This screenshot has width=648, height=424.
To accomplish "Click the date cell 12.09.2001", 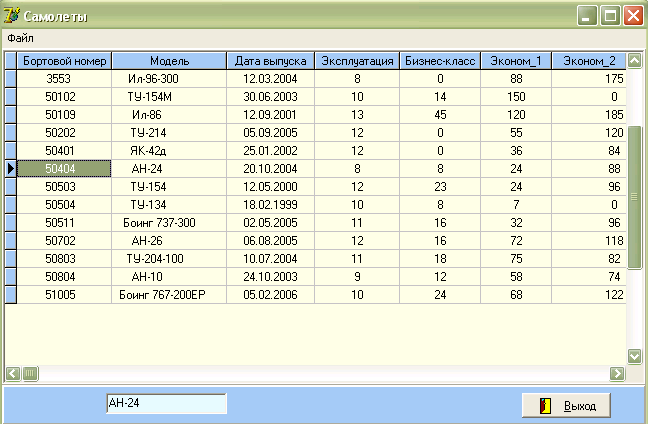I will click(x=270, y=114).
